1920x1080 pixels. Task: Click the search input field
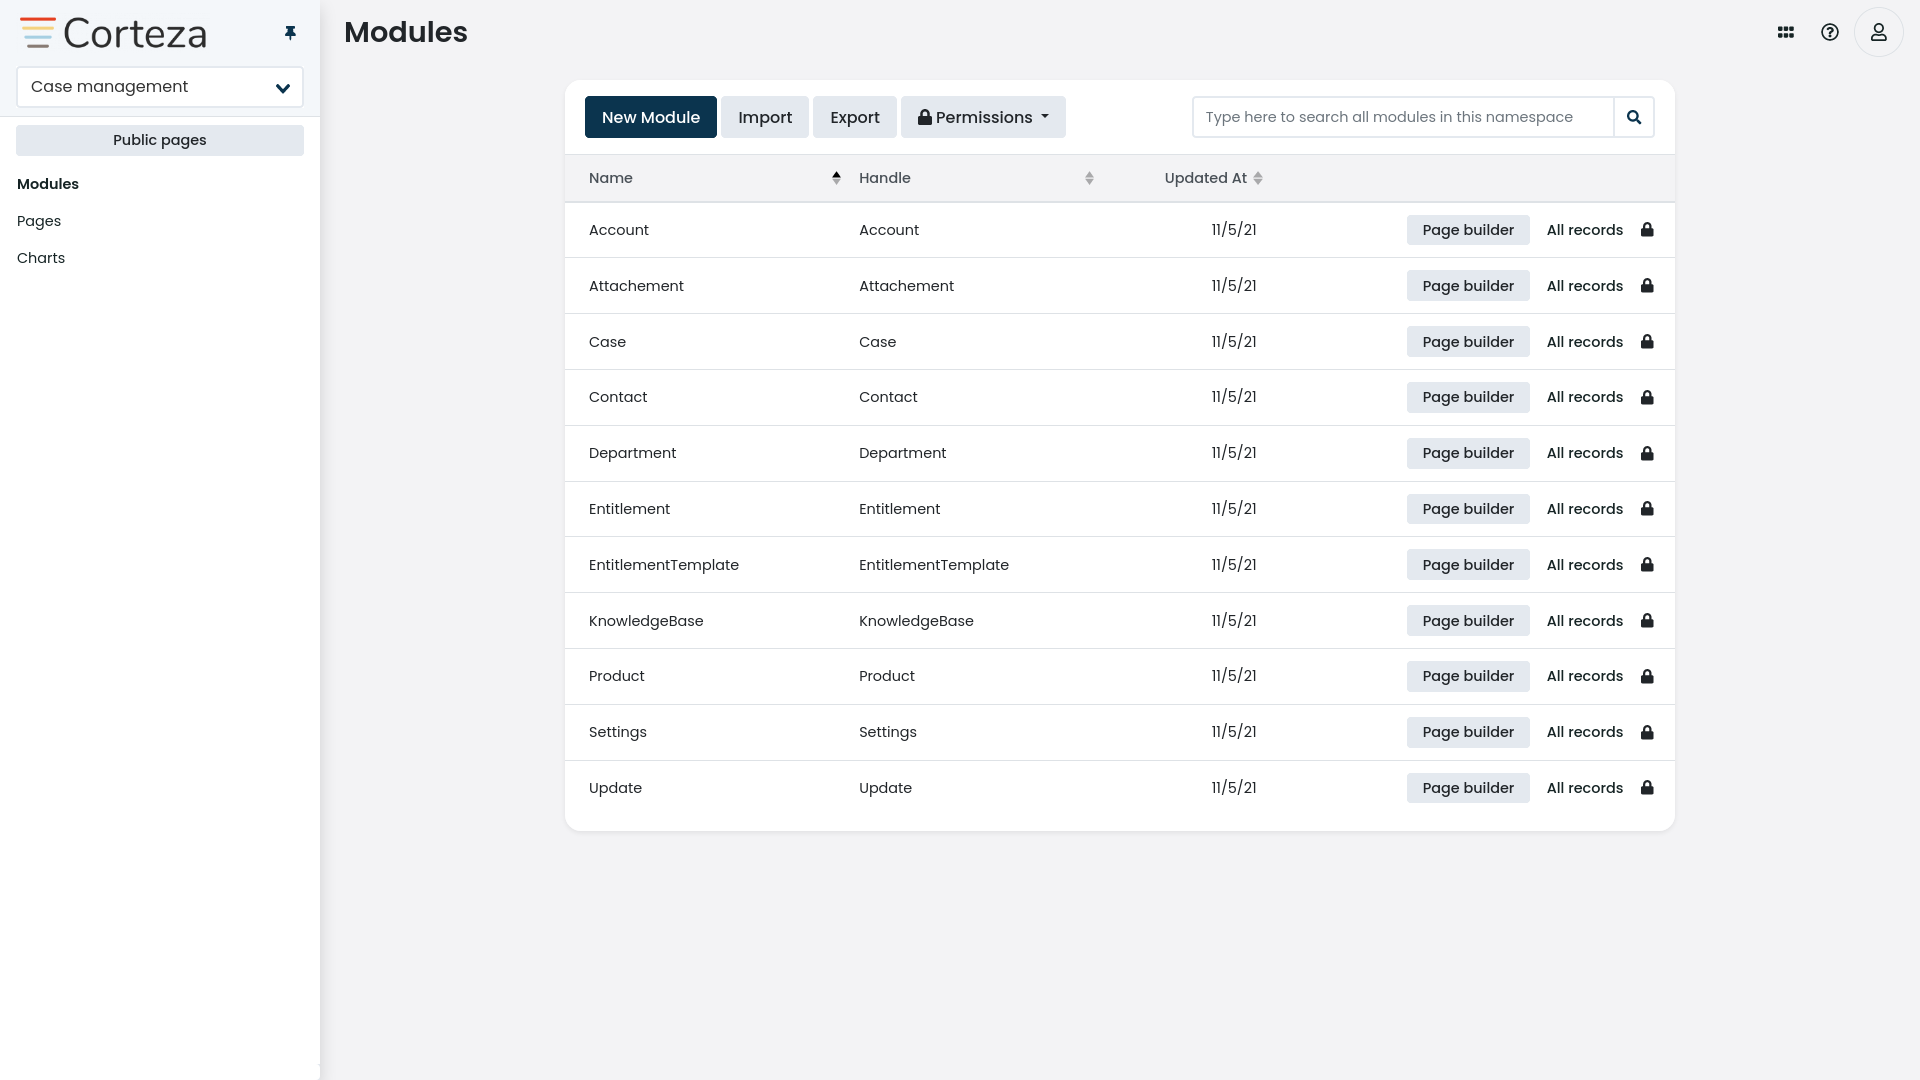[x=1403, y=116]
